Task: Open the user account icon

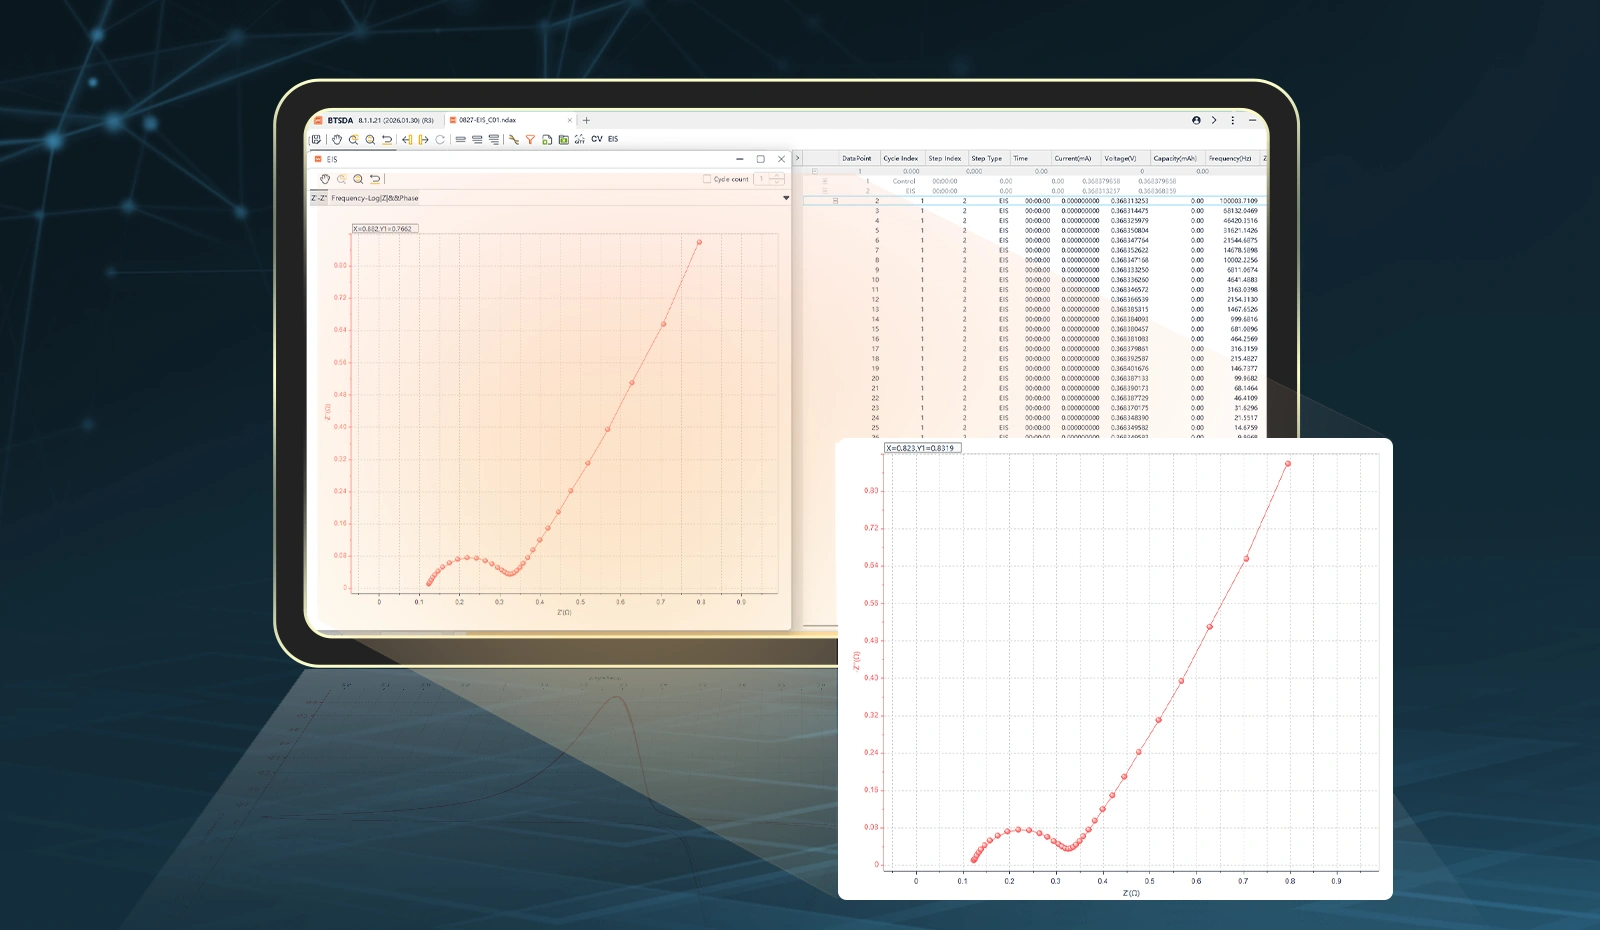Action: tap(1196, 120)
